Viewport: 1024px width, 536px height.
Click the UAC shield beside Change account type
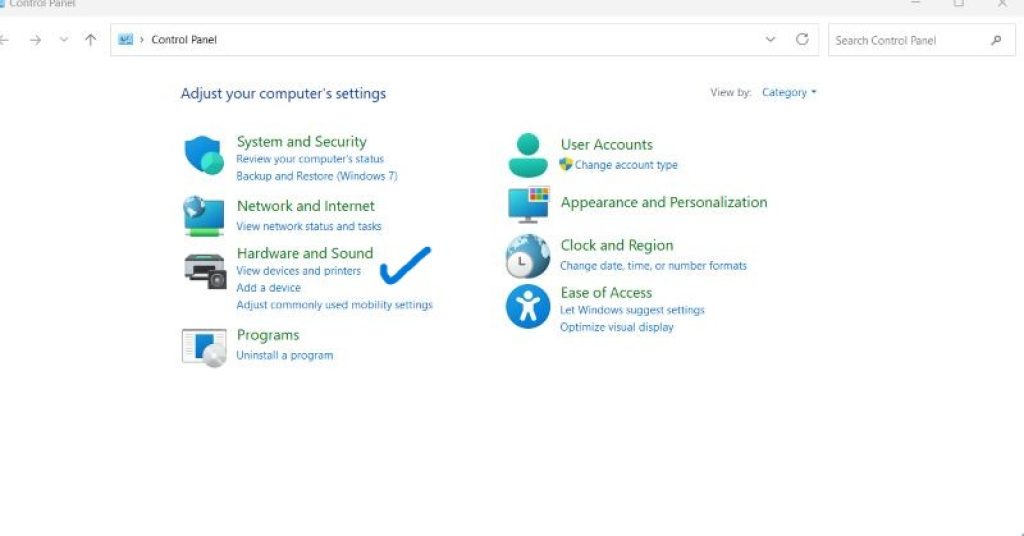click(566, 165)
